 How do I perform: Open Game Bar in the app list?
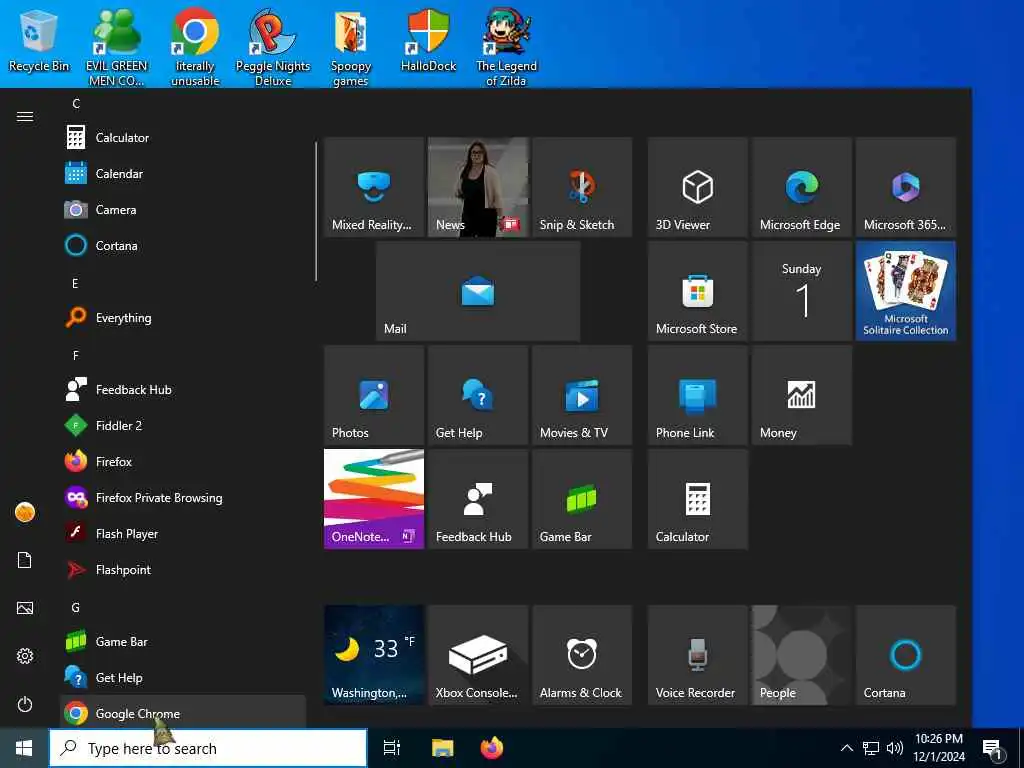pos(183,642)
